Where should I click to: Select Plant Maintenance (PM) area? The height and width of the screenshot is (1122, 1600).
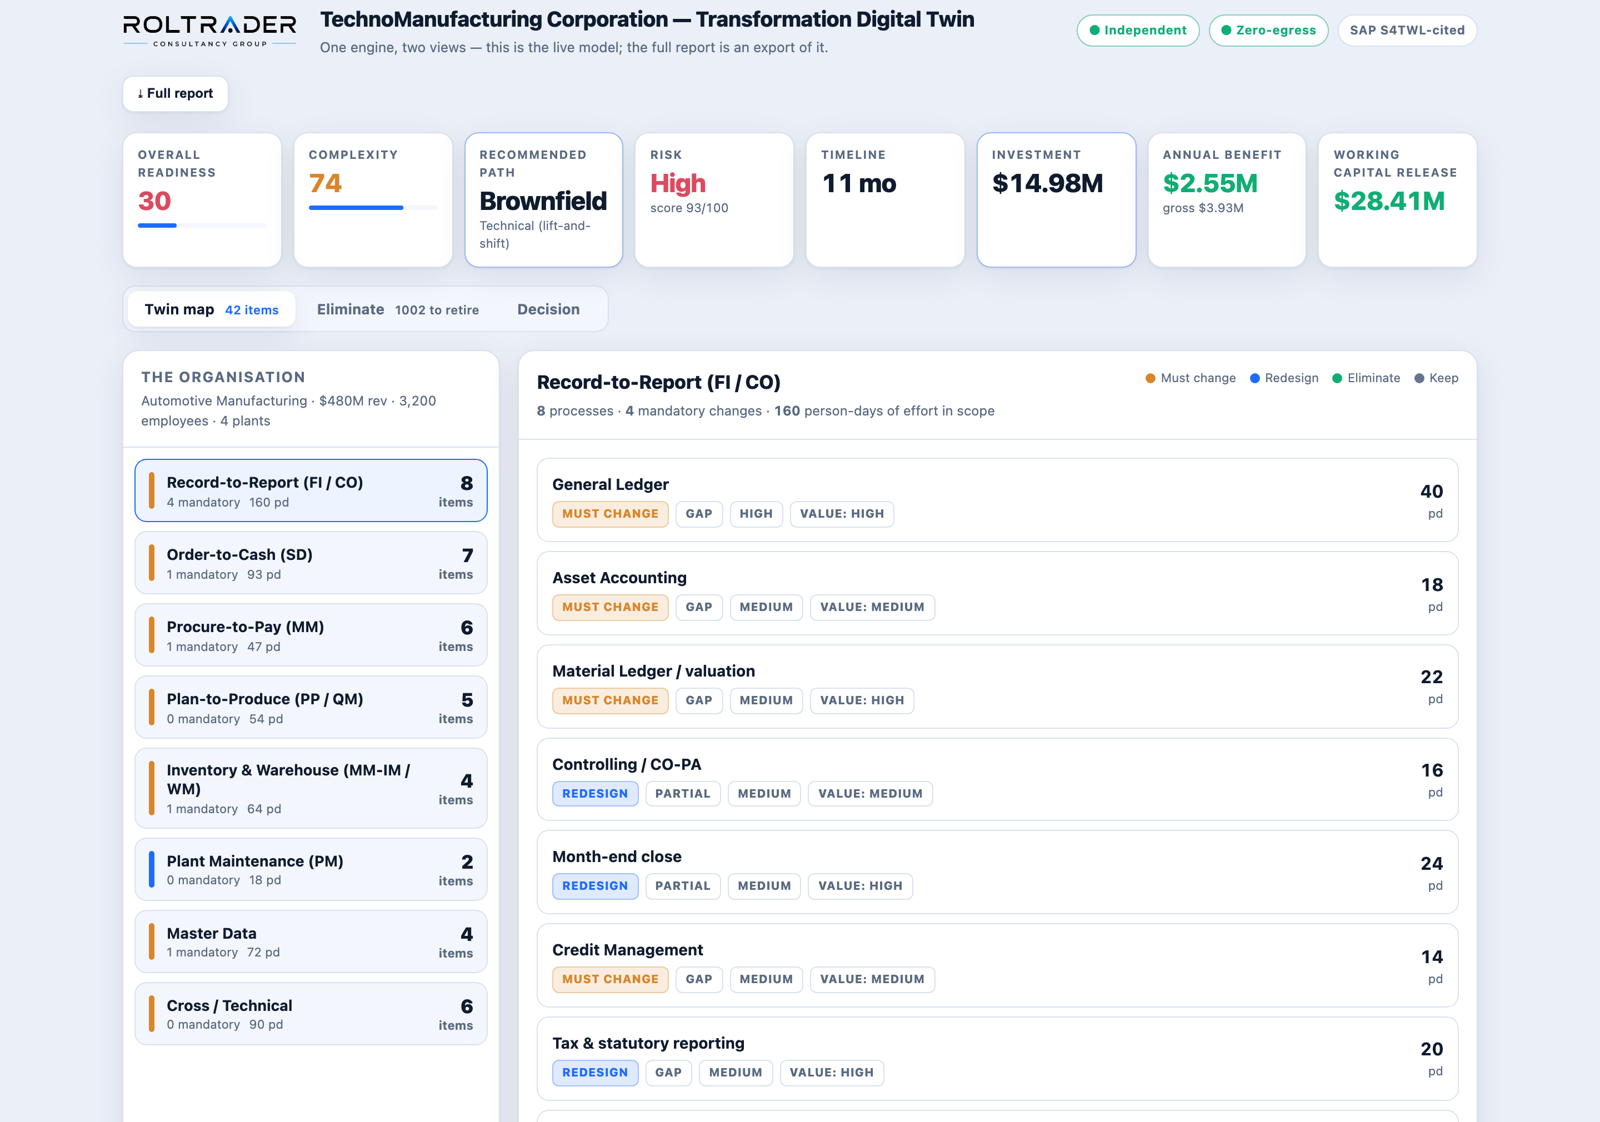(311, 869)
